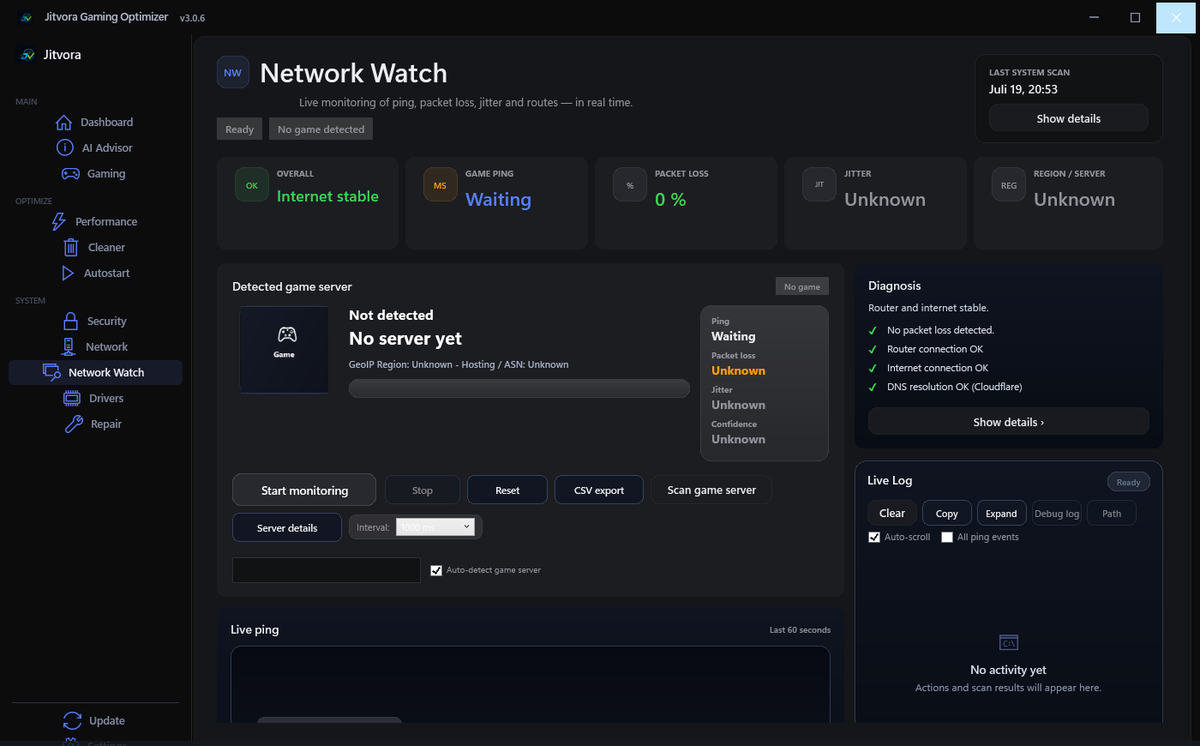The image size is (1200, 746).
Task: Click the Path button in Live Log
Action: [1111, 513]
